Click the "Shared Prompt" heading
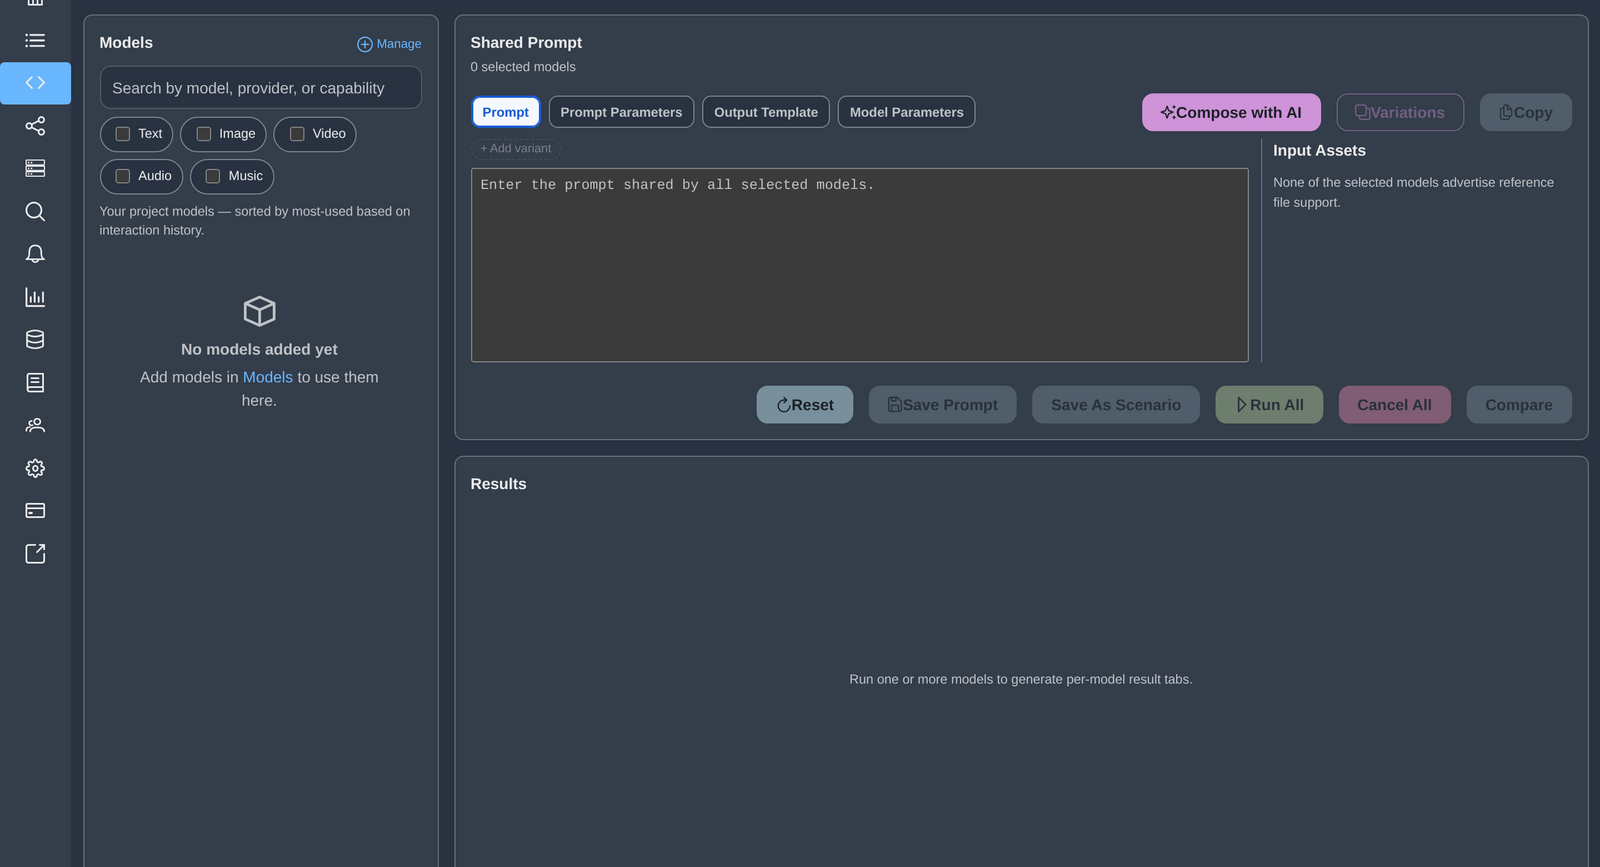 pos(526,43)
